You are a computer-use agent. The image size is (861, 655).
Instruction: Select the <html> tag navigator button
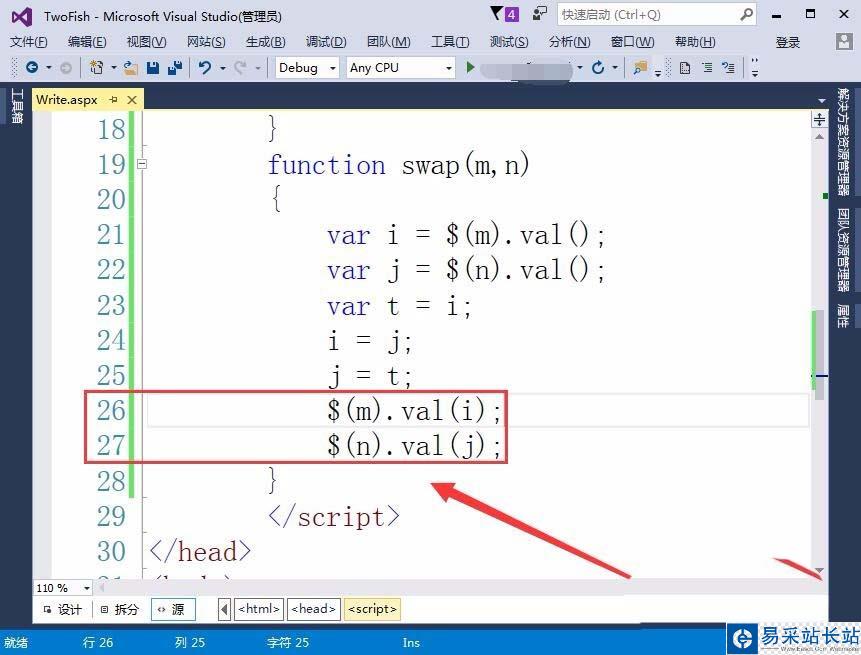click(259, 609)
